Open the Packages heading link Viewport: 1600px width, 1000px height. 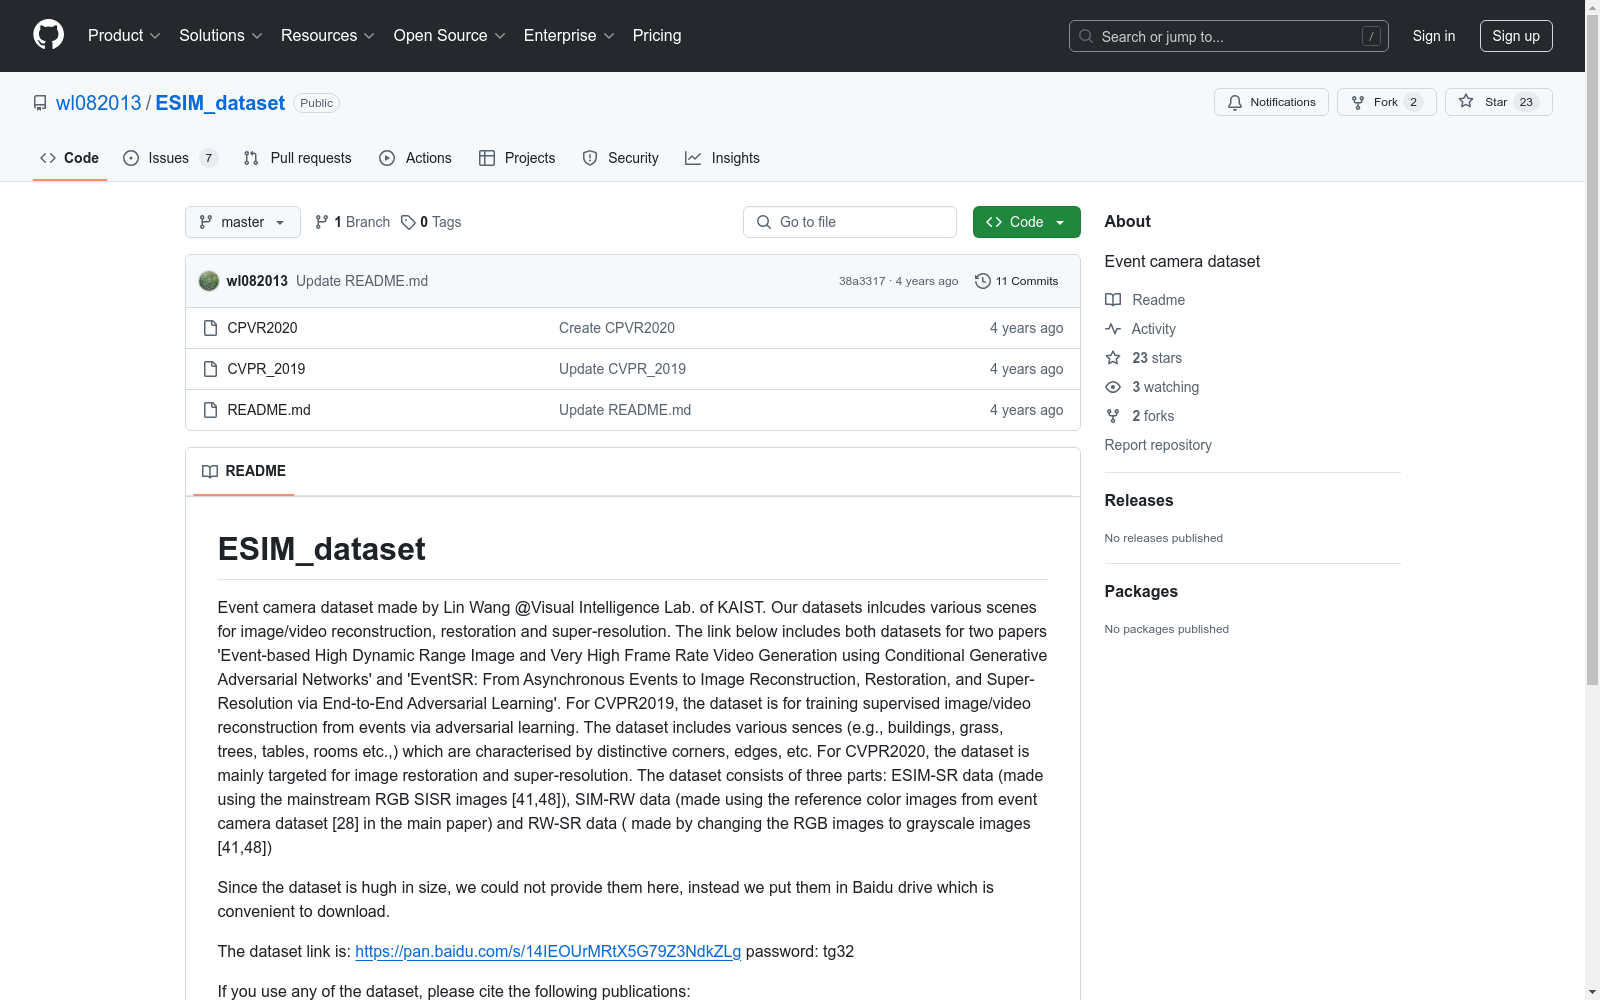coord(1141,592)
